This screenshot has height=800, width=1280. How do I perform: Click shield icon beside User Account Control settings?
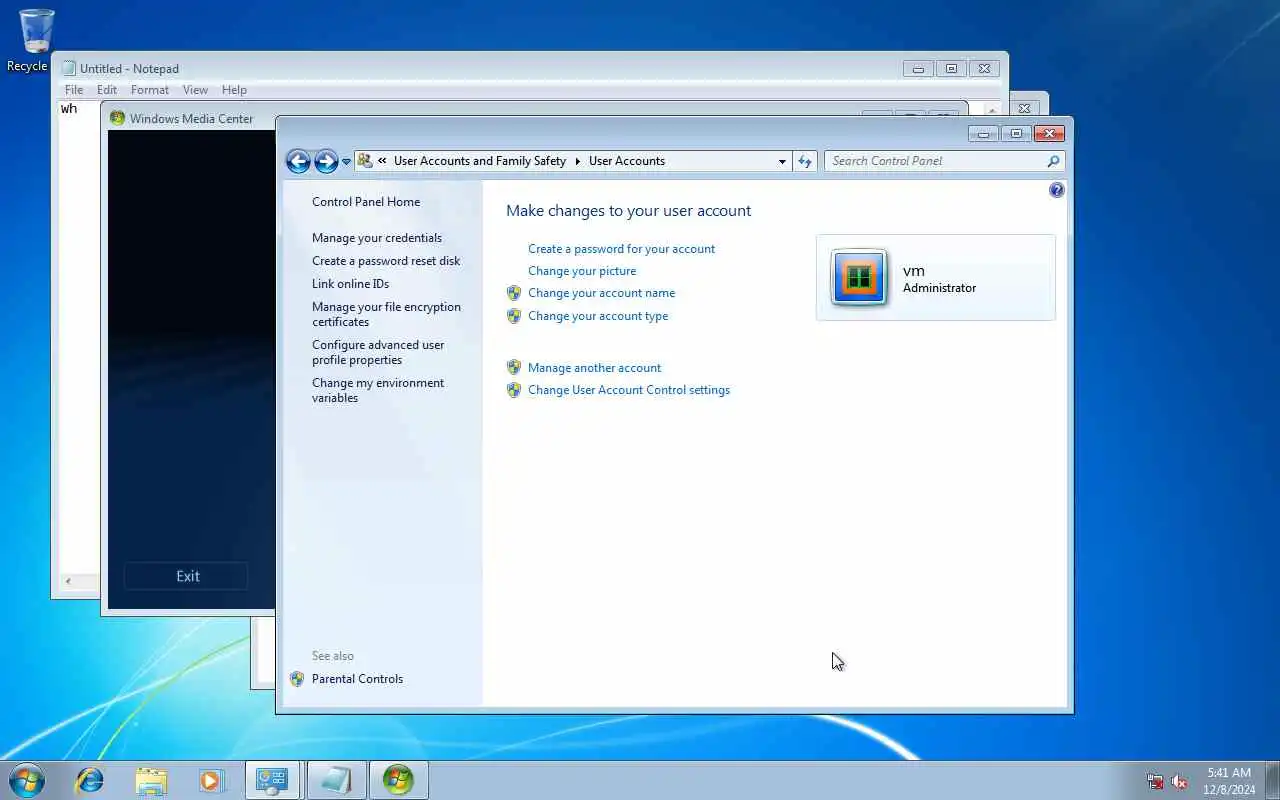514,390
